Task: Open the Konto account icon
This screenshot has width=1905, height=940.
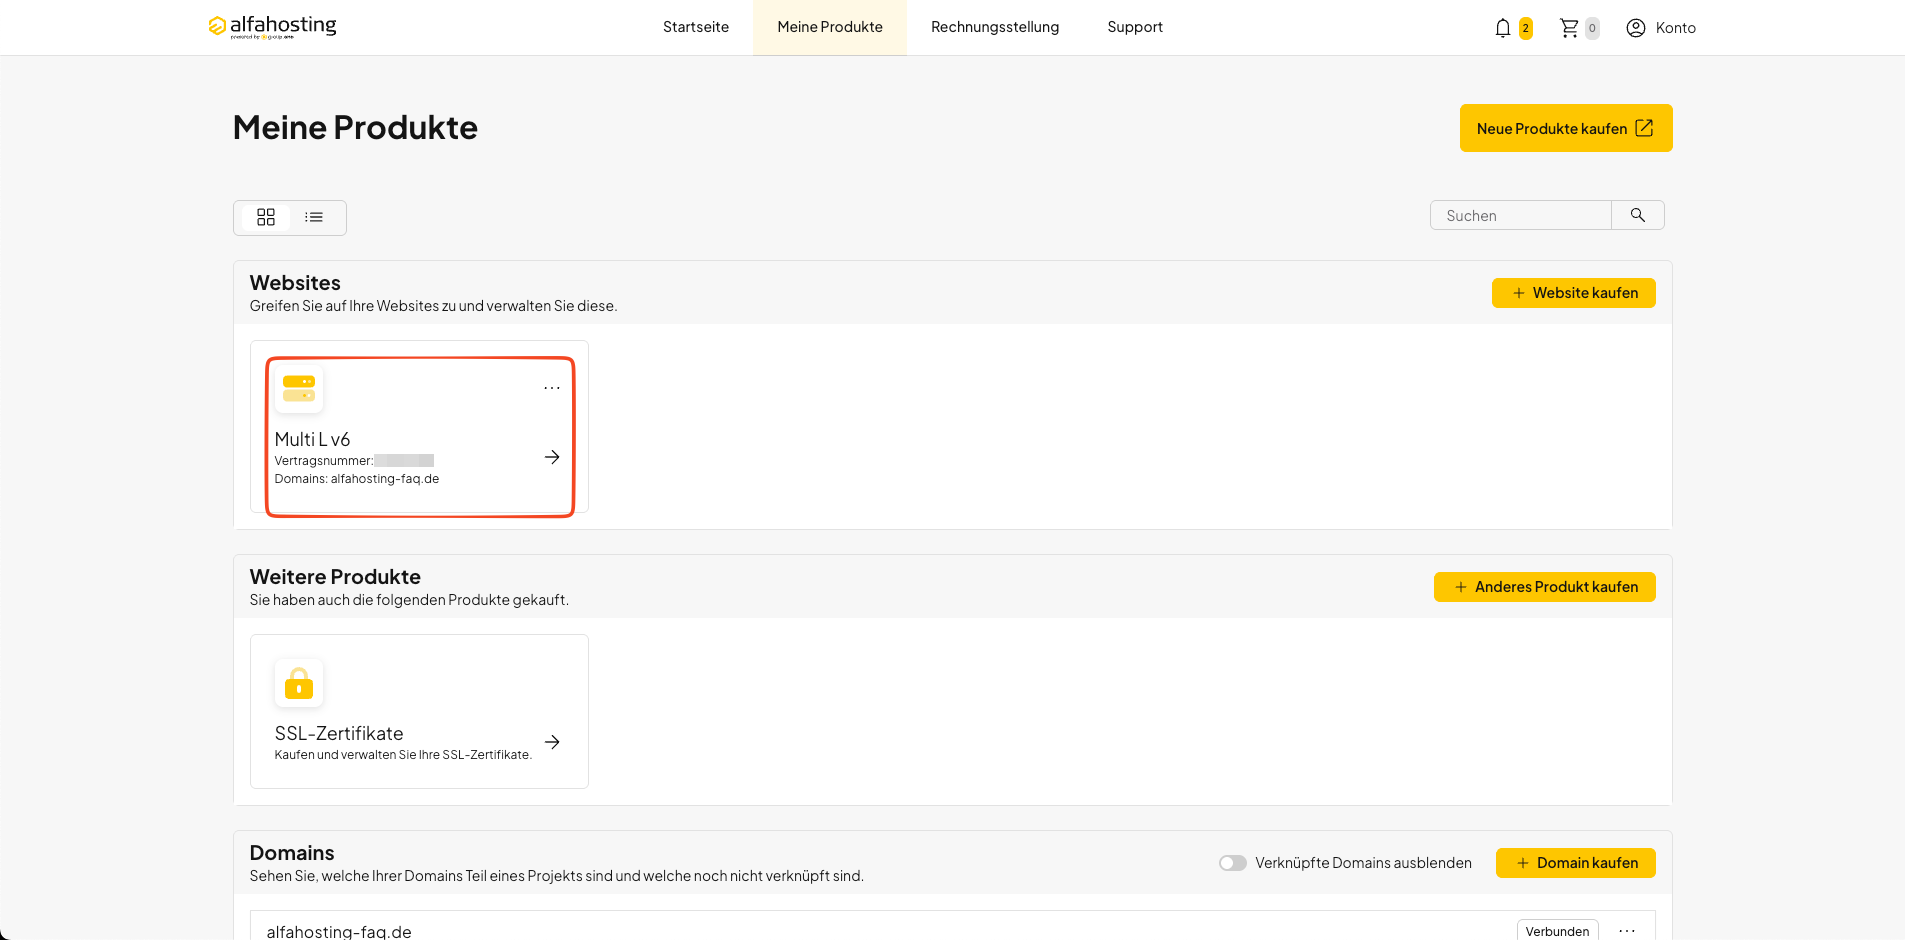Action: point(1636,28)
